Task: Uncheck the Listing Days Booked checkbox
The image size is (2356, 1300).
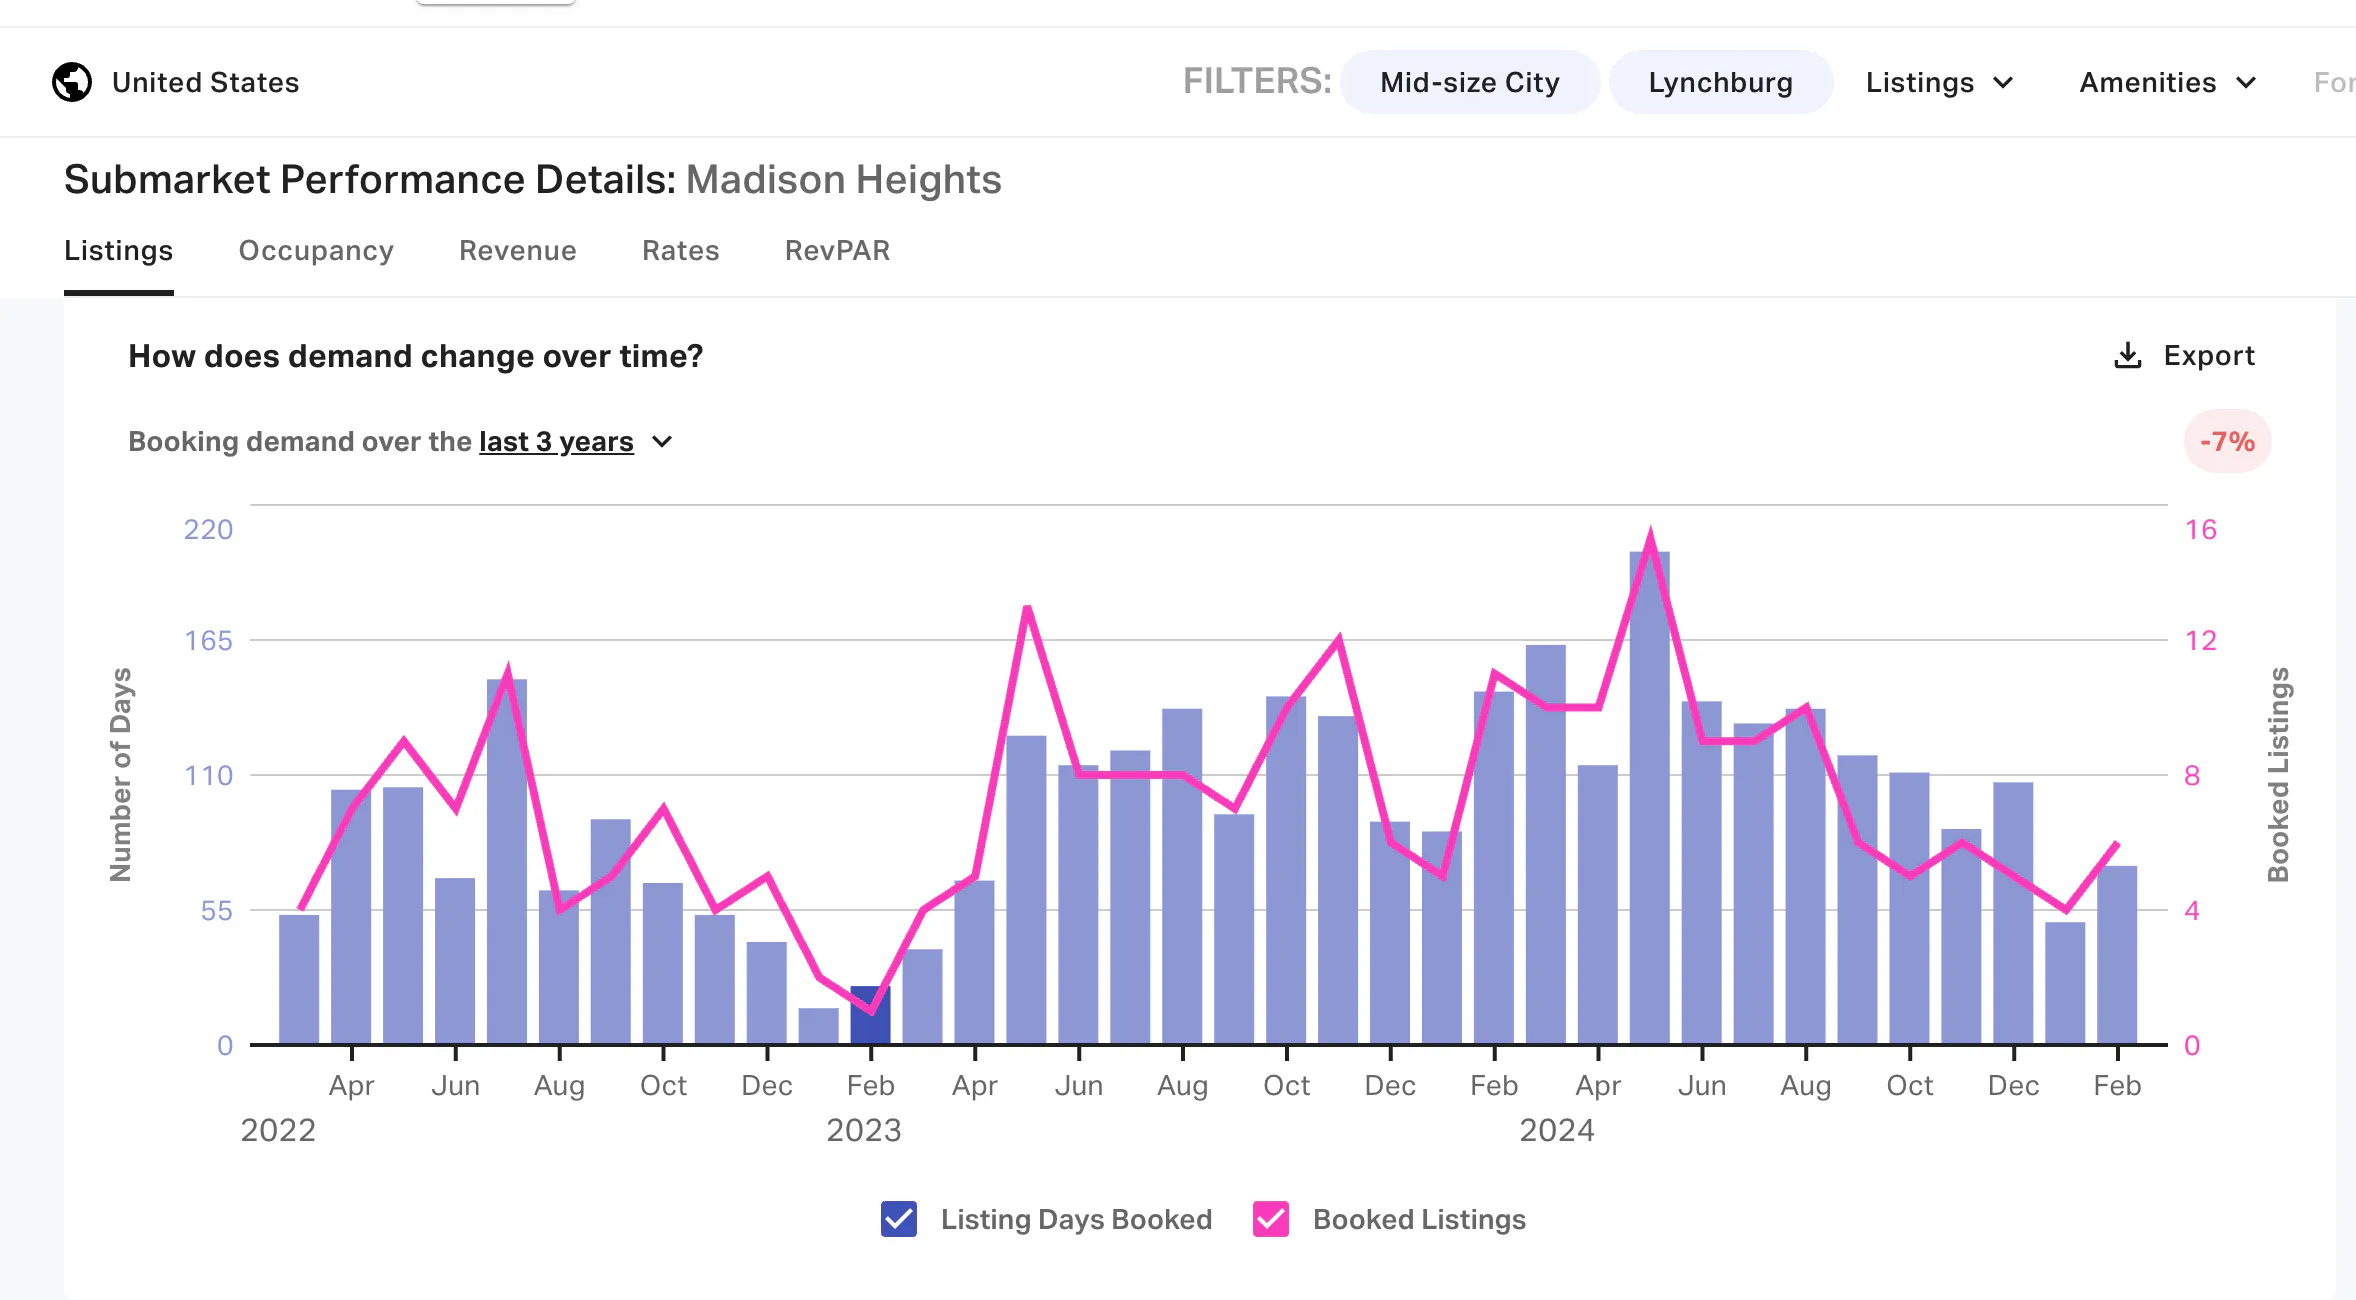Action: click(x=898, y=1219)
